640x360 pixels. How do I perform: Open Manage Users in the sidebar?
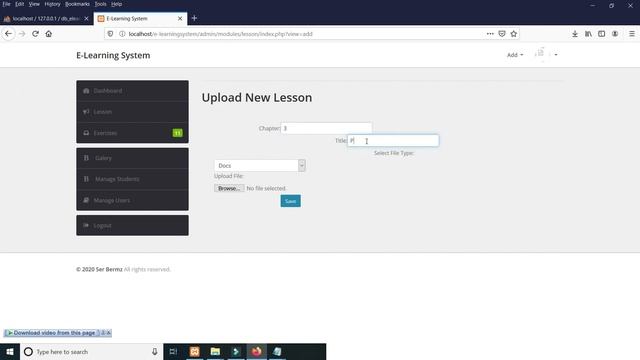[x=132, y=200]
